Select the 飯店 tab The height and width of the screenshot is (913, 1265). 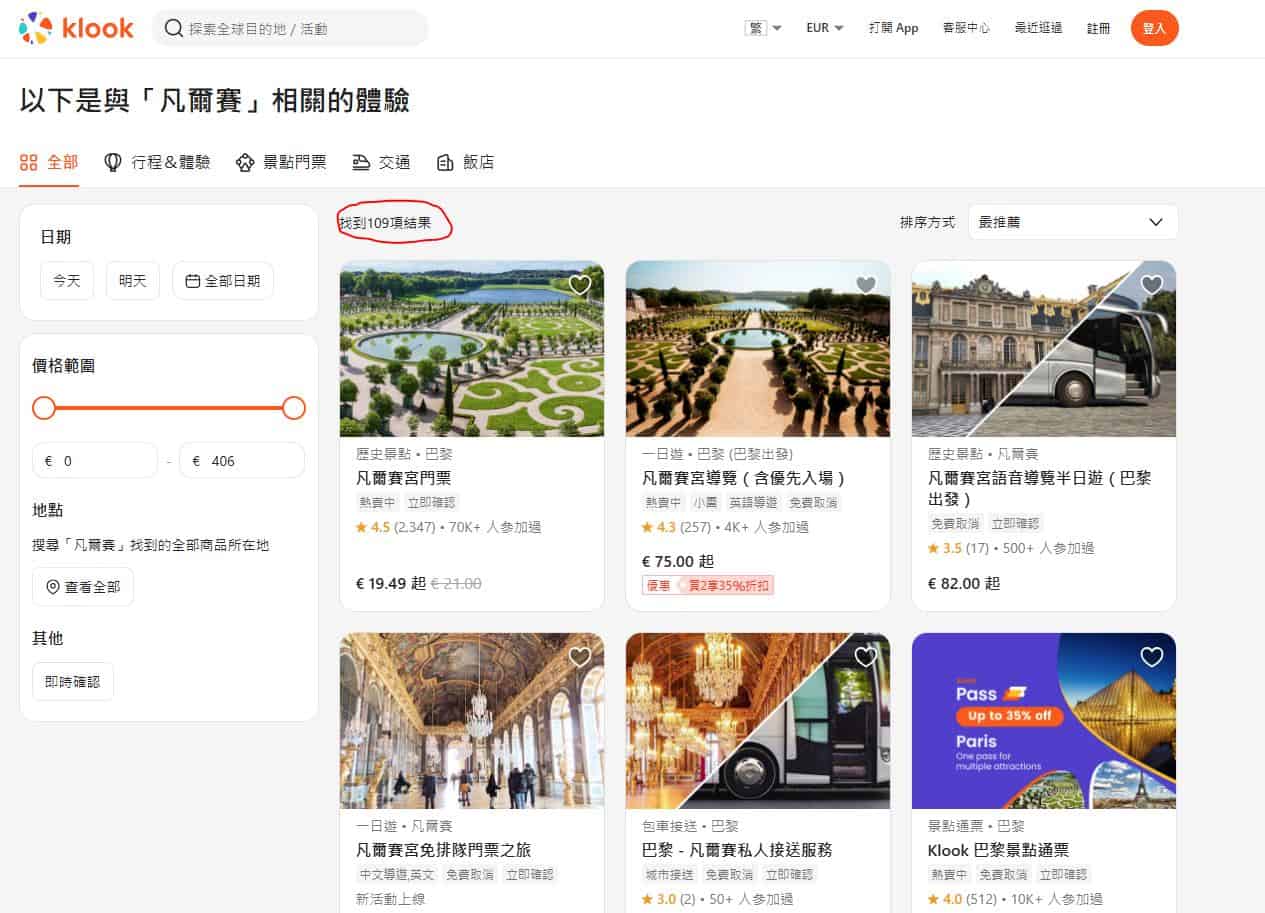(465, 162)
